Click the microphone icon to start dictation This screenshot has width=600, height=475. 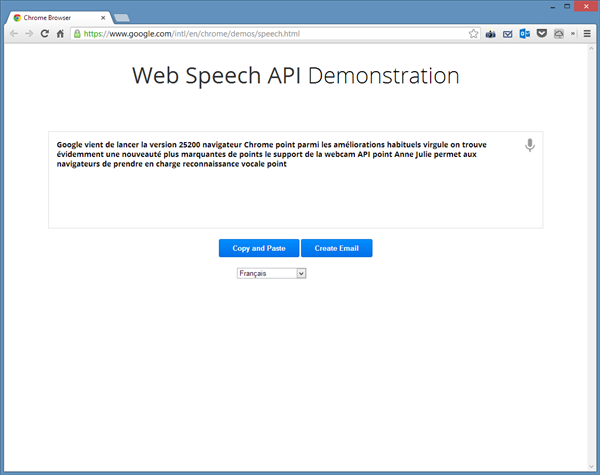pyautogui.click(x=530, y=145)
